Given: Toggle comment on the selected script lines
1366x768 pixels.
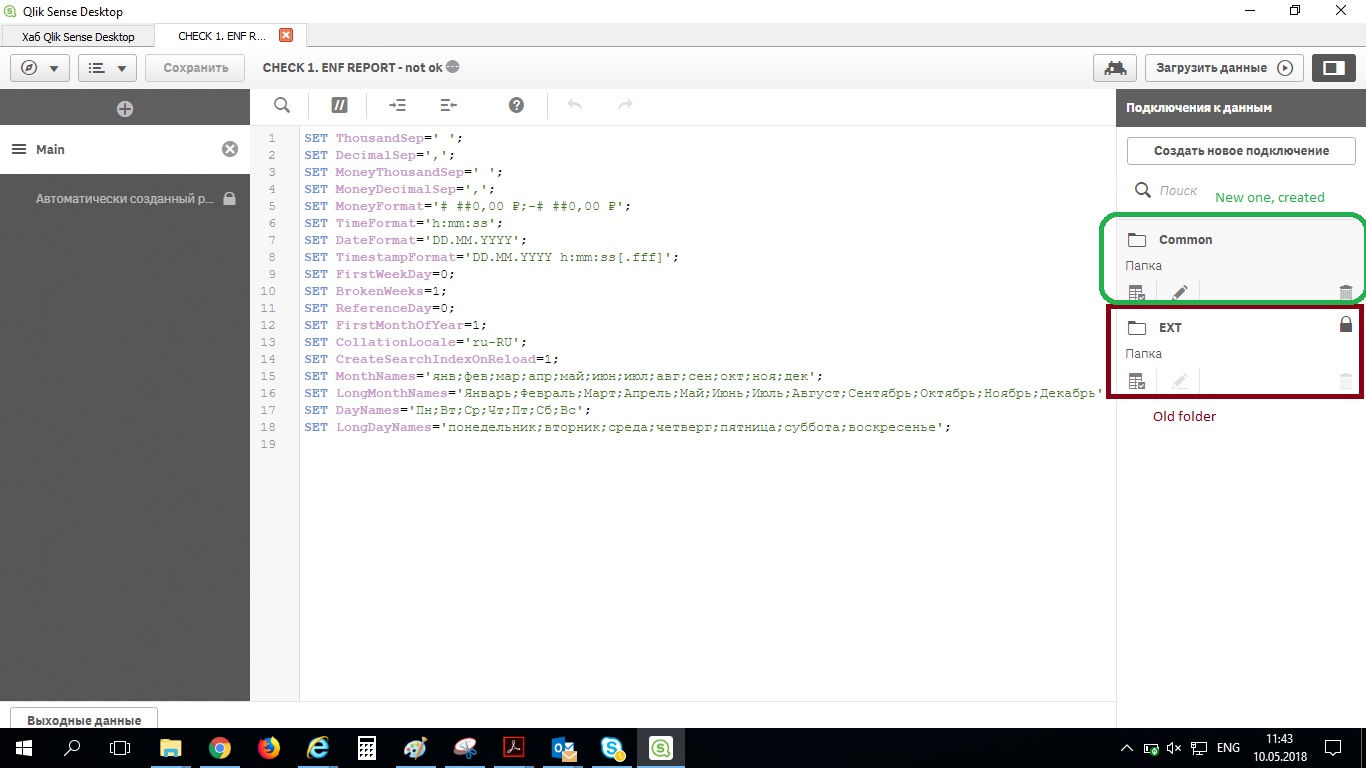Looking at the screenshot, I should click(x=339, y=105).
